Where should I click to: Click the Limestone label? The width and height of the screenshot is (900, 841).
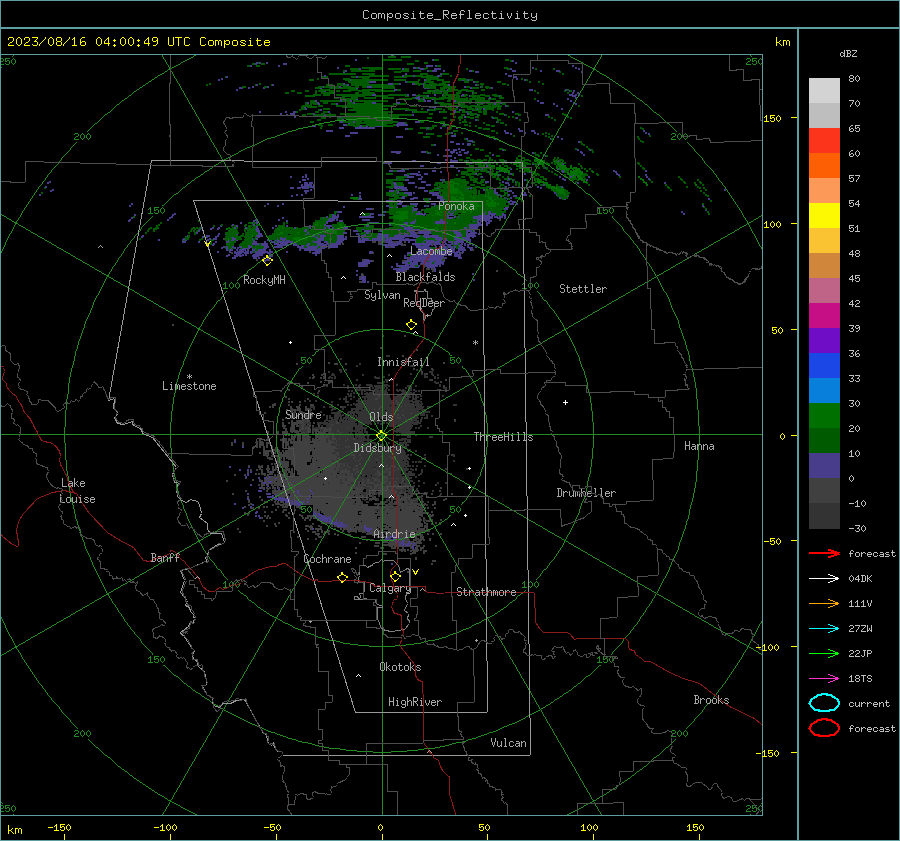(x=189, y=386)
